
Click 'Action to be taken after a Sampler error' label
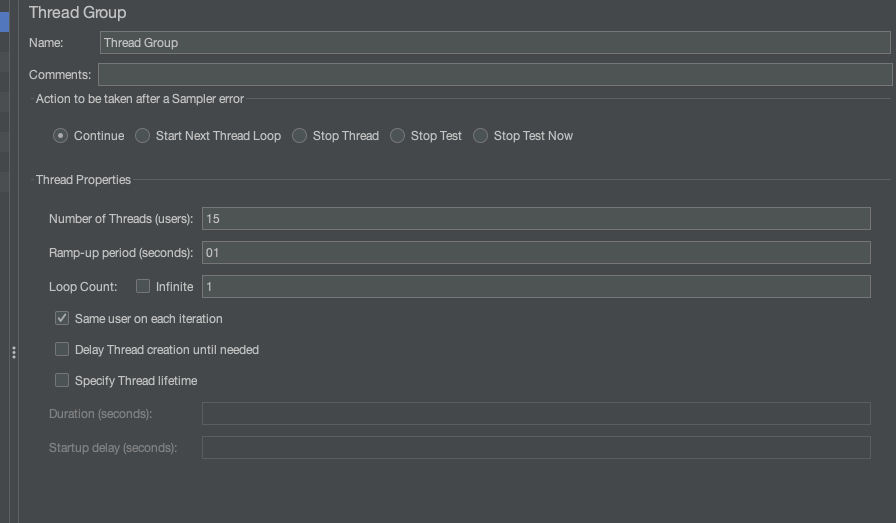click(140, 99)
